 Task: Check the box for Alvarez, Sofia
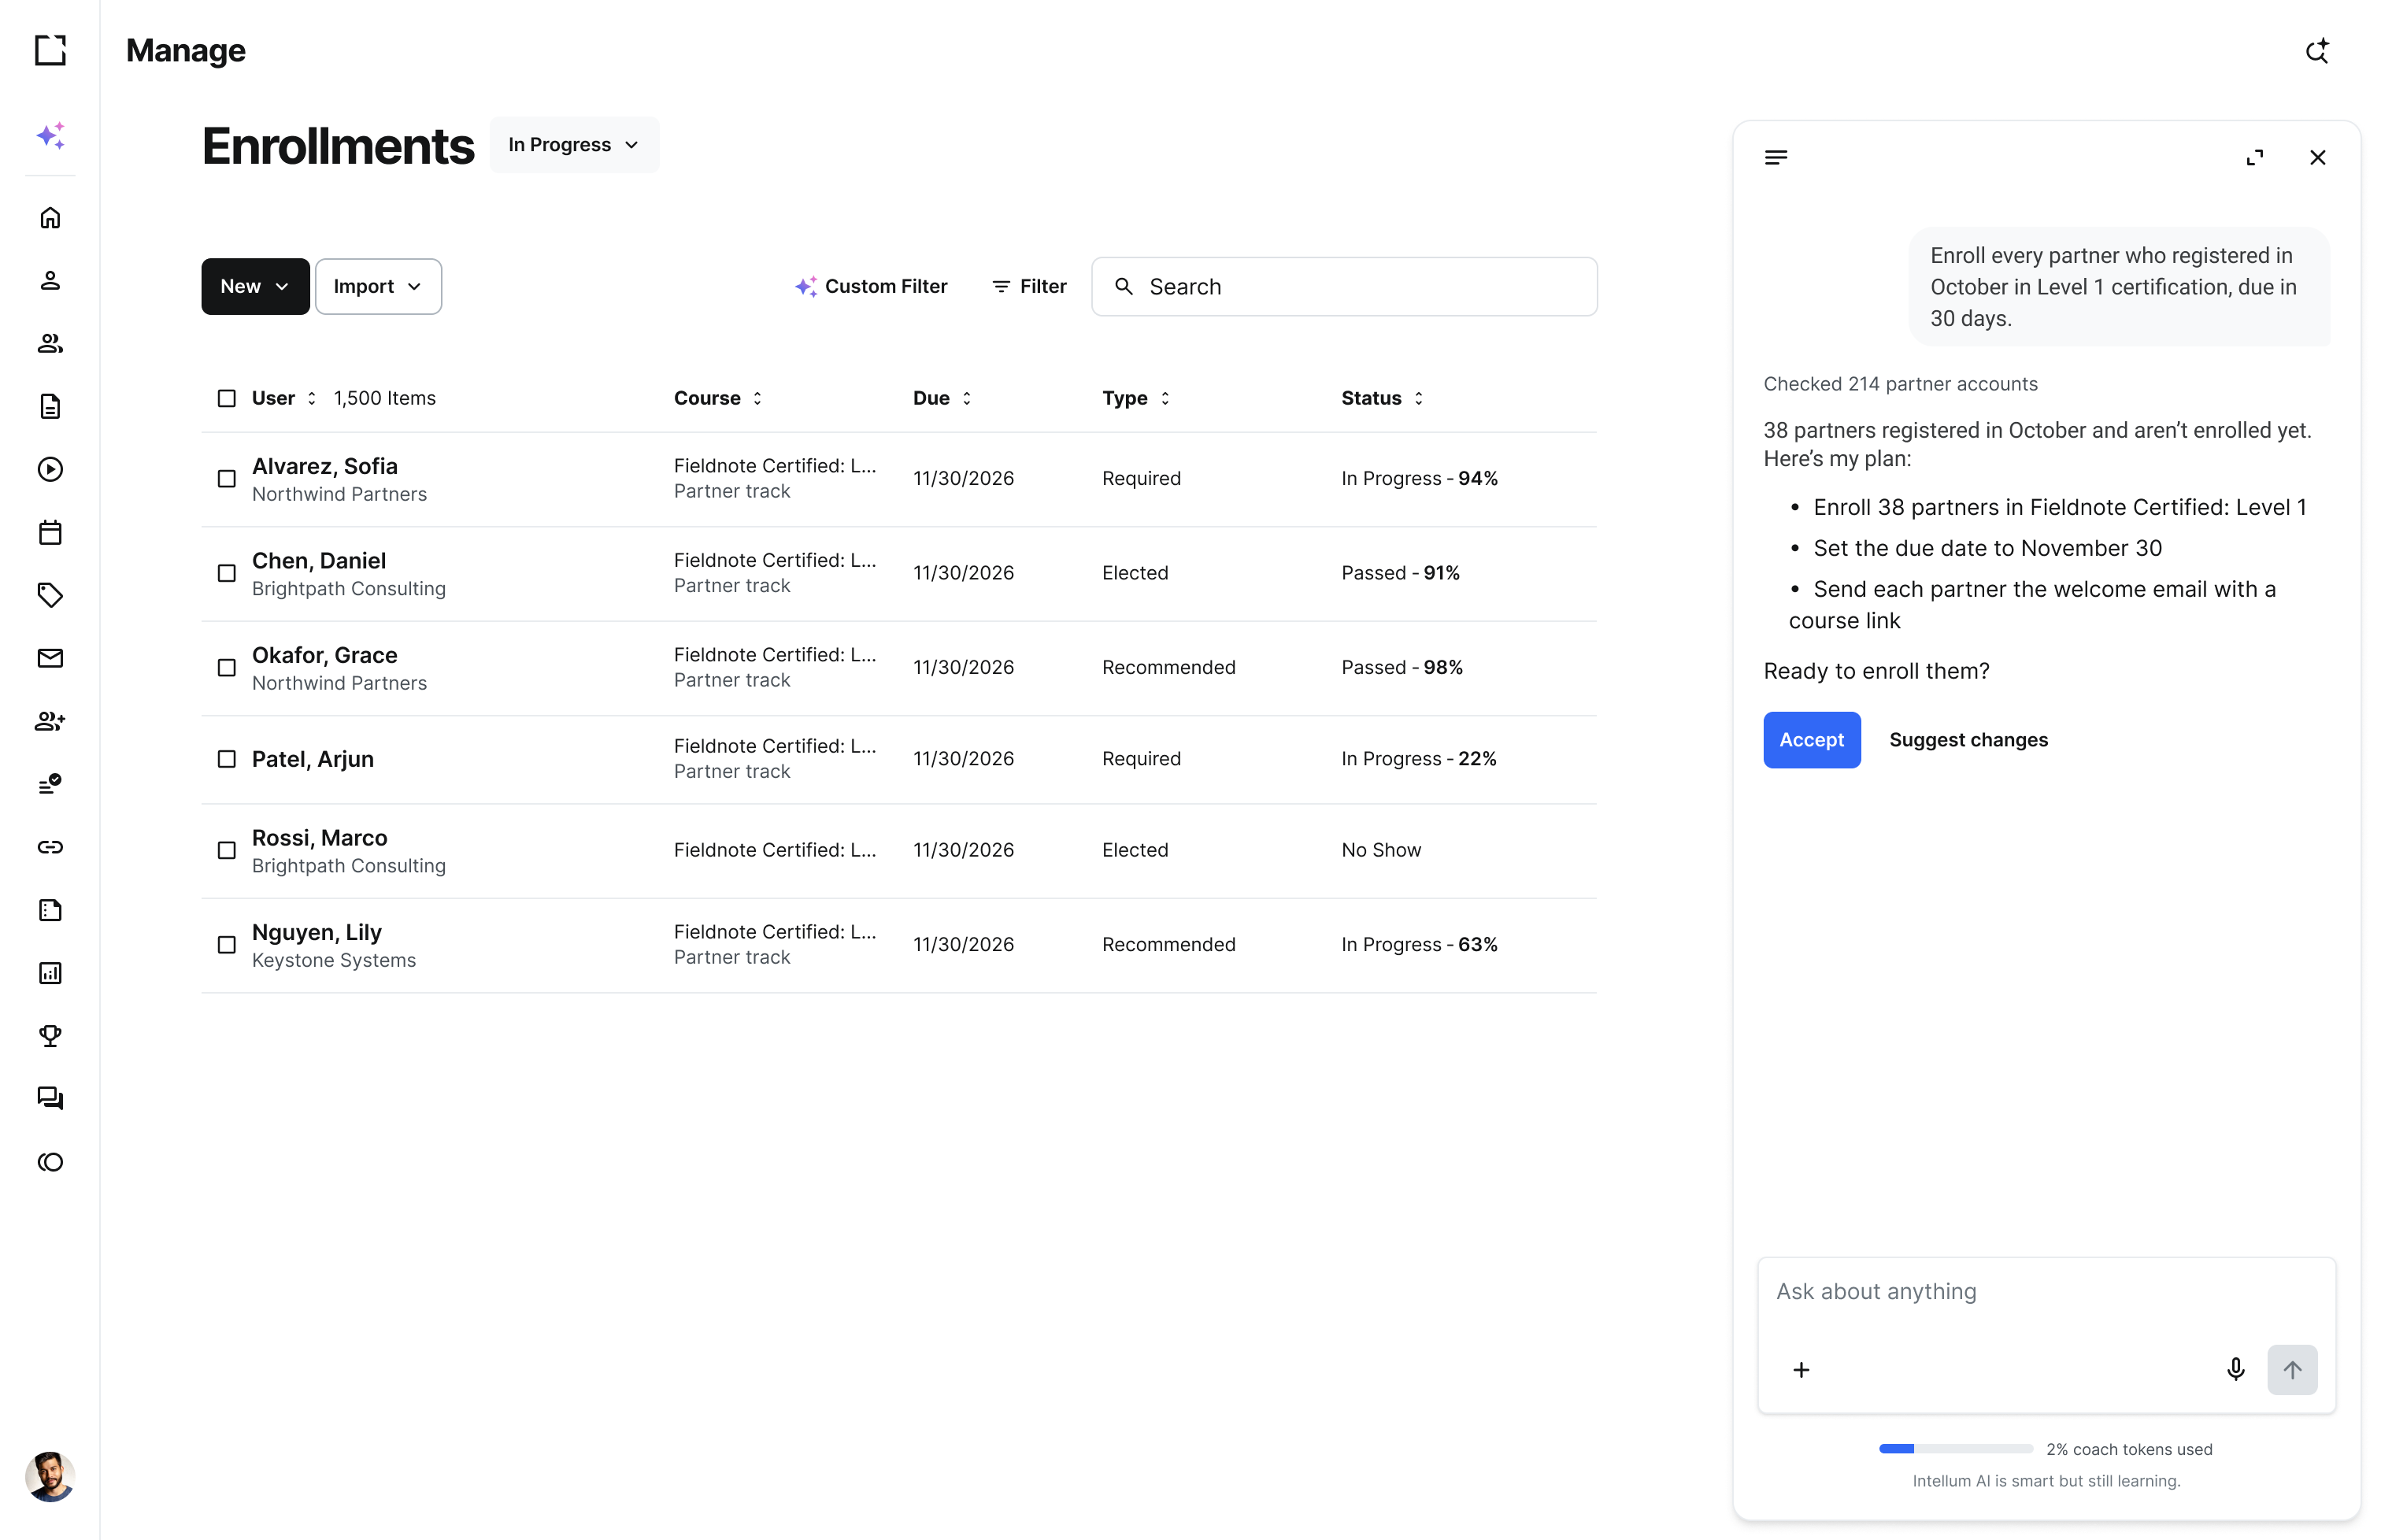point(227,479)
